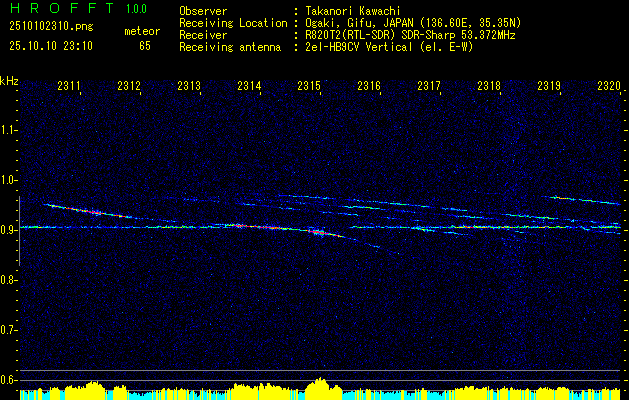Click the meteor count value 65
Screen dimensions: 629x400
[145, 46]
